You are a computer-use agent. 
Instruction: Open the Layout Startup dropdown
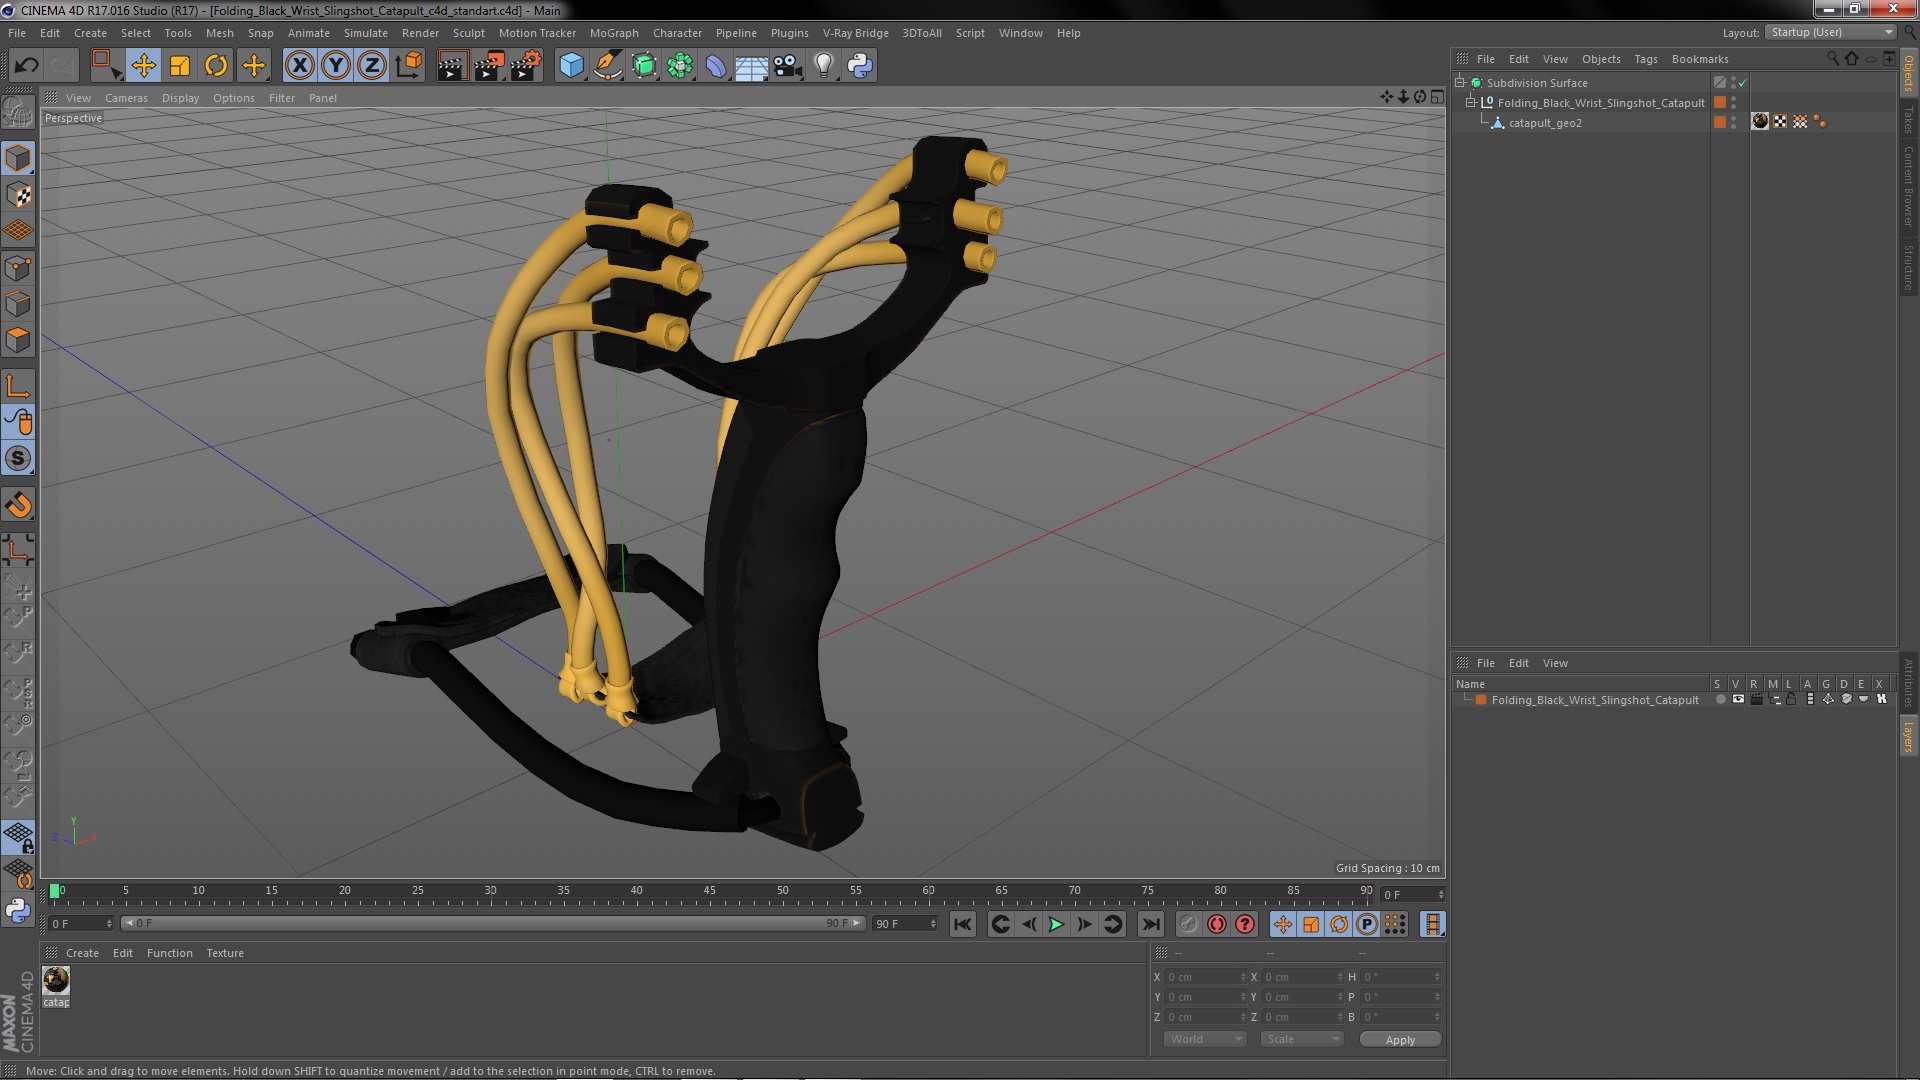[1831, 33]
